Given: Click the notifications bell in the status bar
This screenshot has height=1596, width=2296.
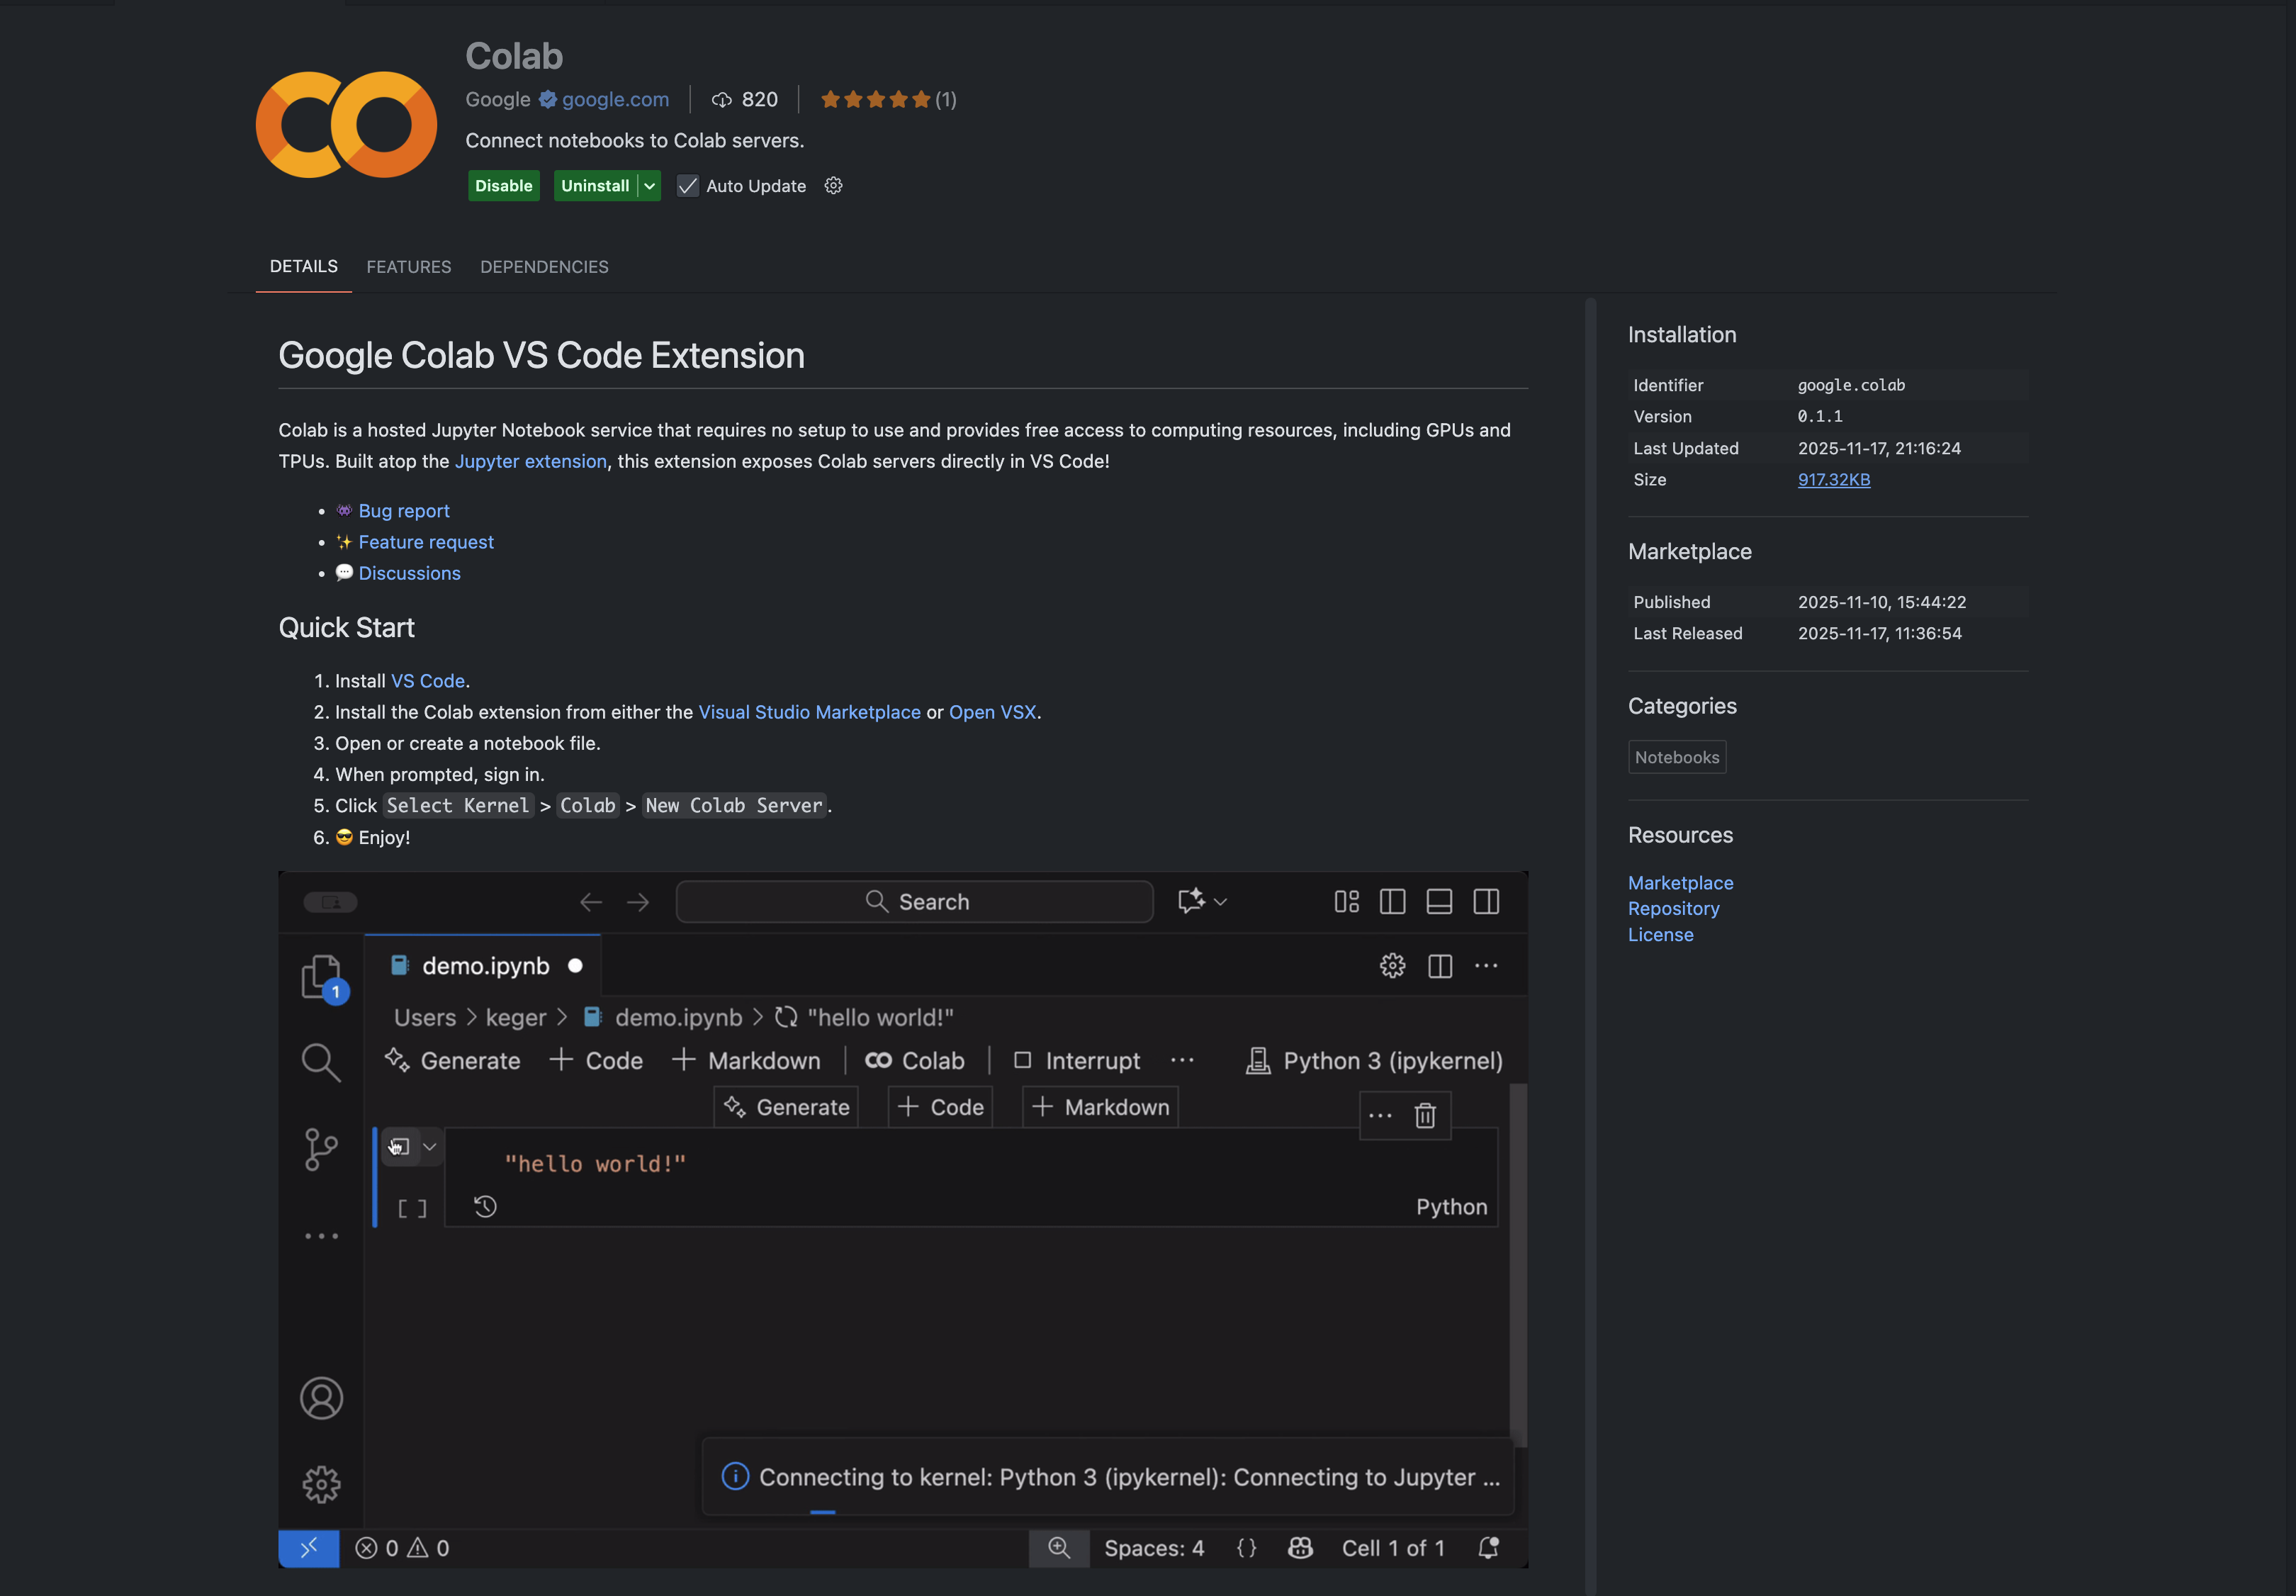Looking at the screenshot, I should click(1488, 1547).
